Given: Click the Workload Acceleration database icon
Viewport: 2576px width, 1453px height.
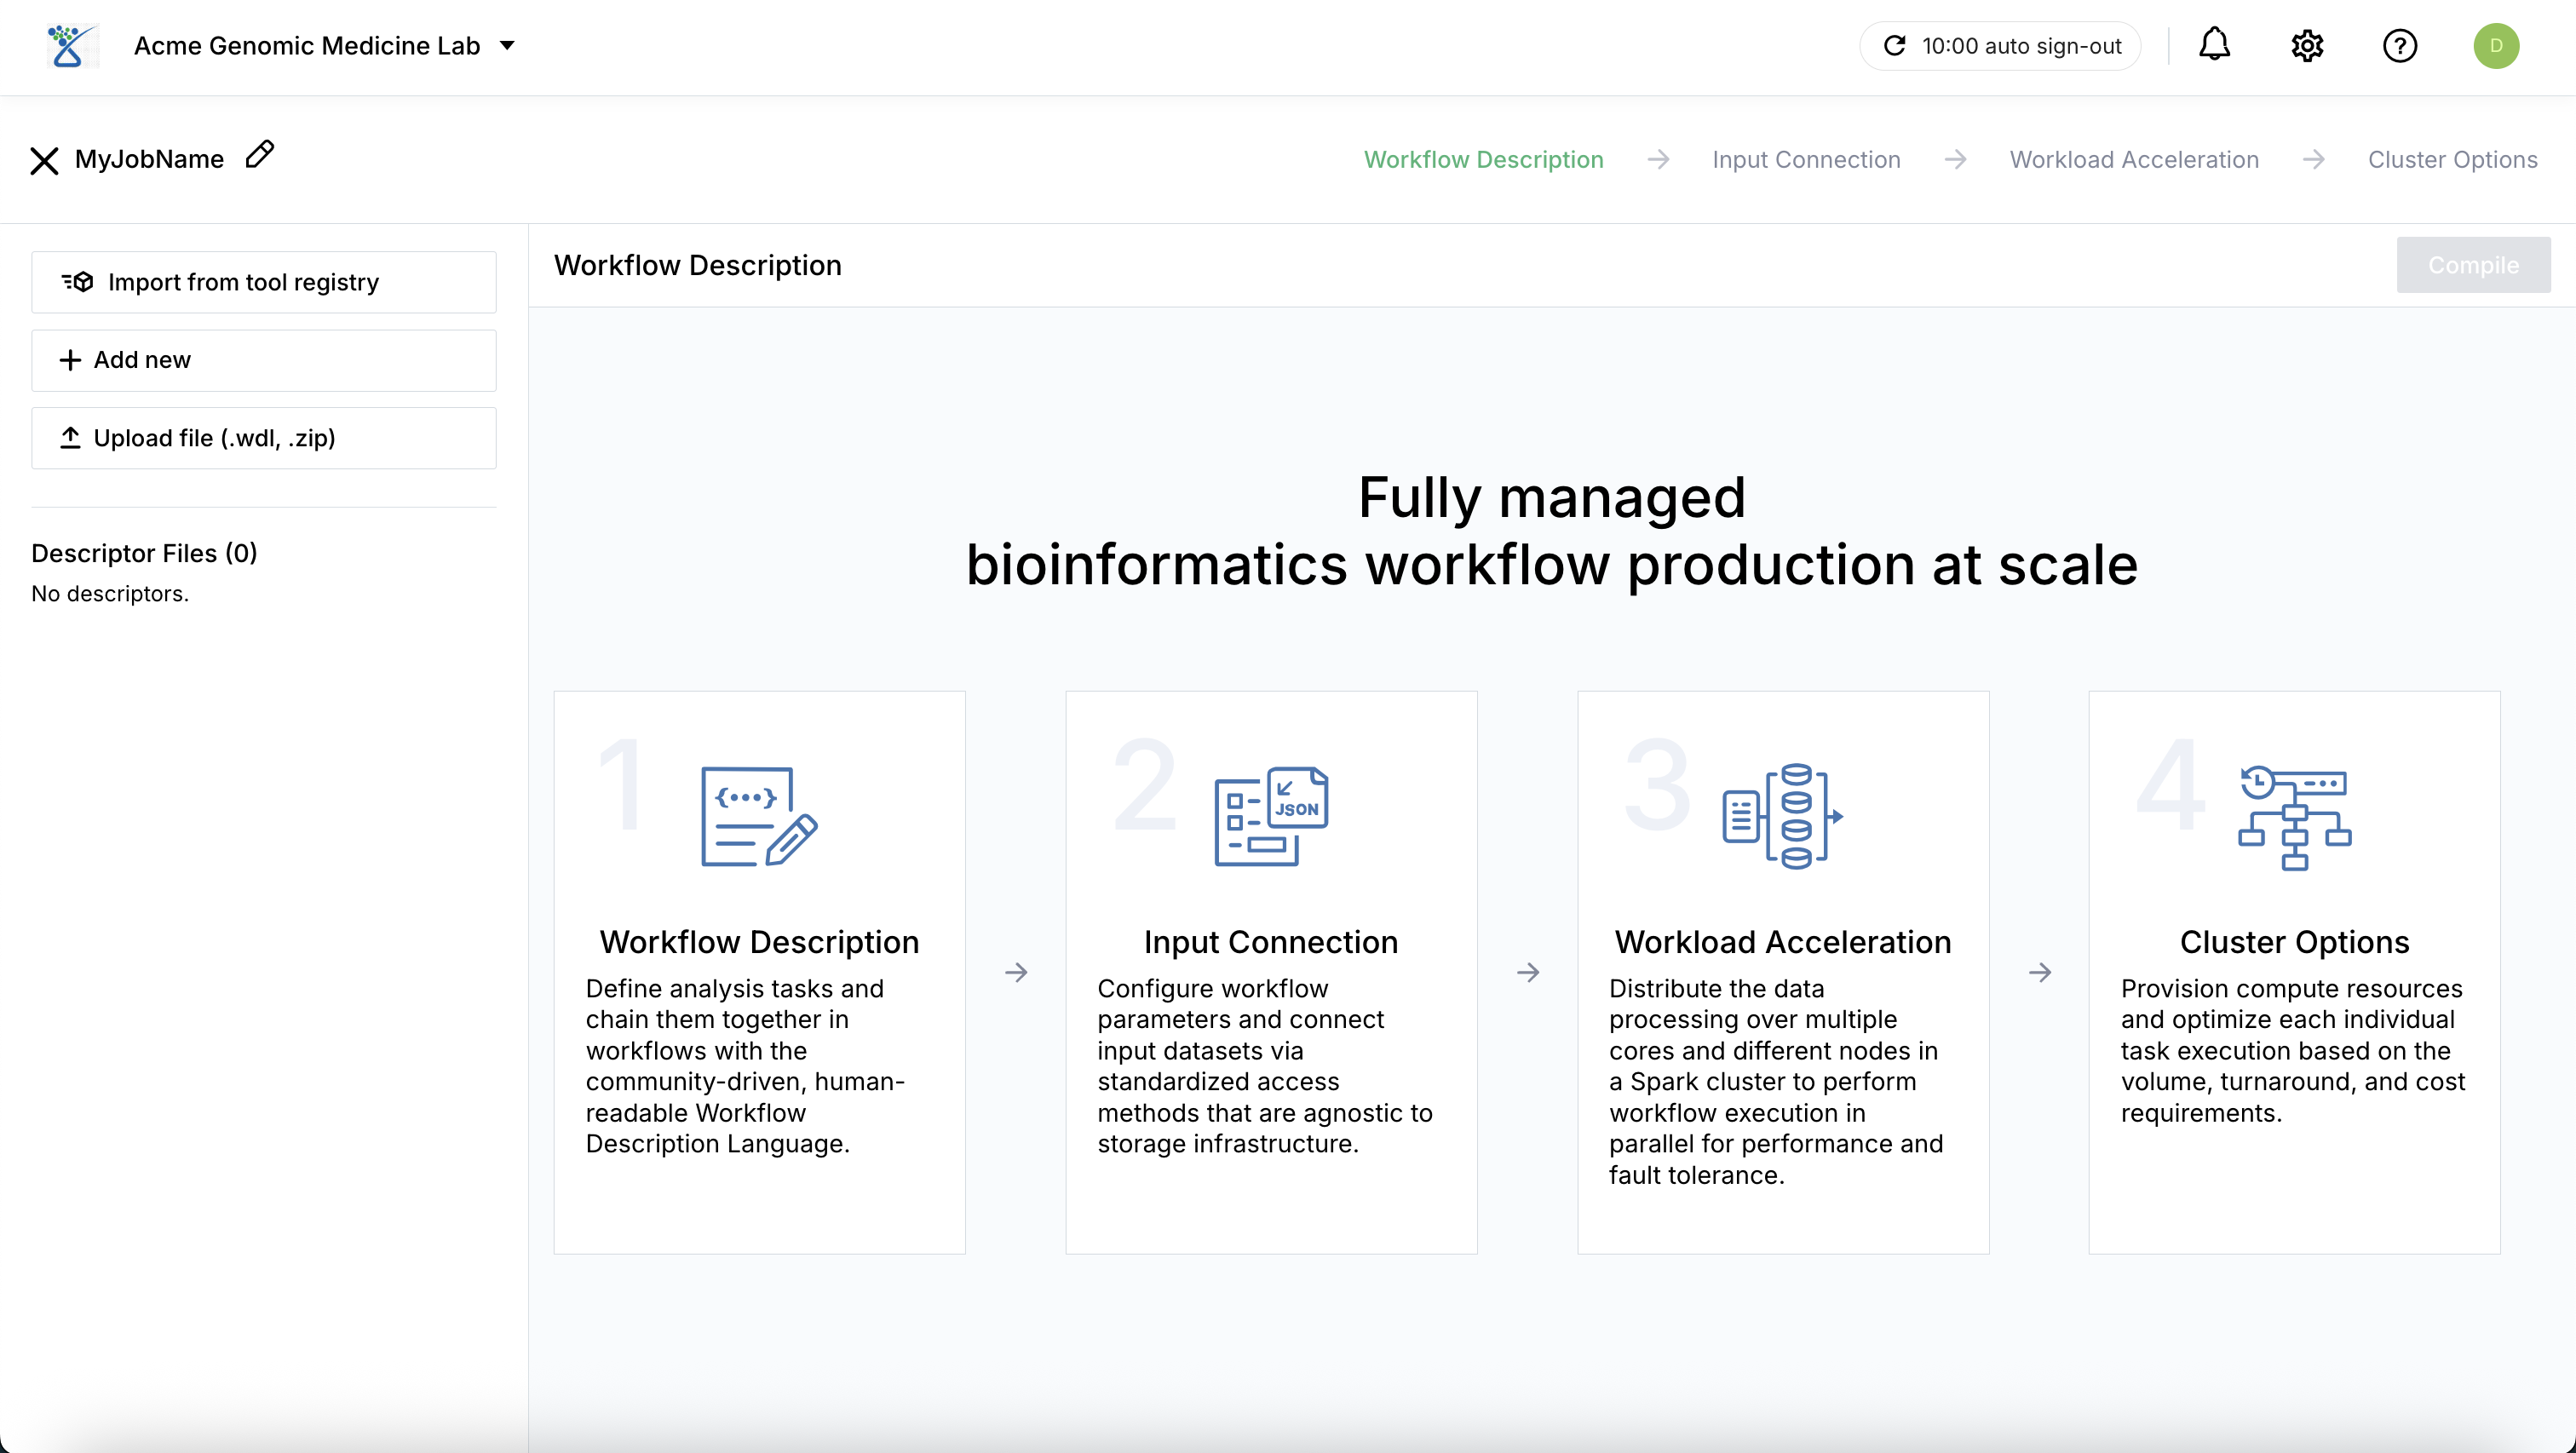Looking at the screenshot, I should coord(1783,816).
